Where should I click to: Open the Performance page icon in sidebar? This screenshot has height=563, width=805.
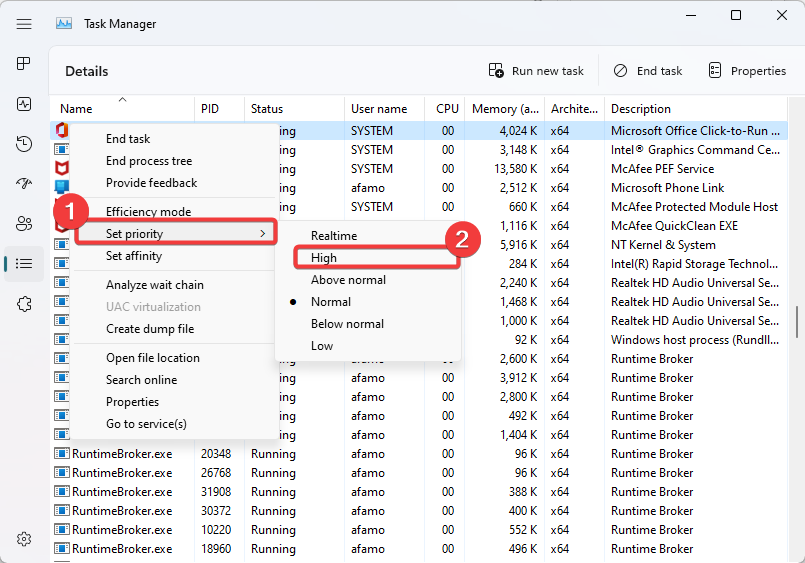pyautogui.click(x=24, y=104)
